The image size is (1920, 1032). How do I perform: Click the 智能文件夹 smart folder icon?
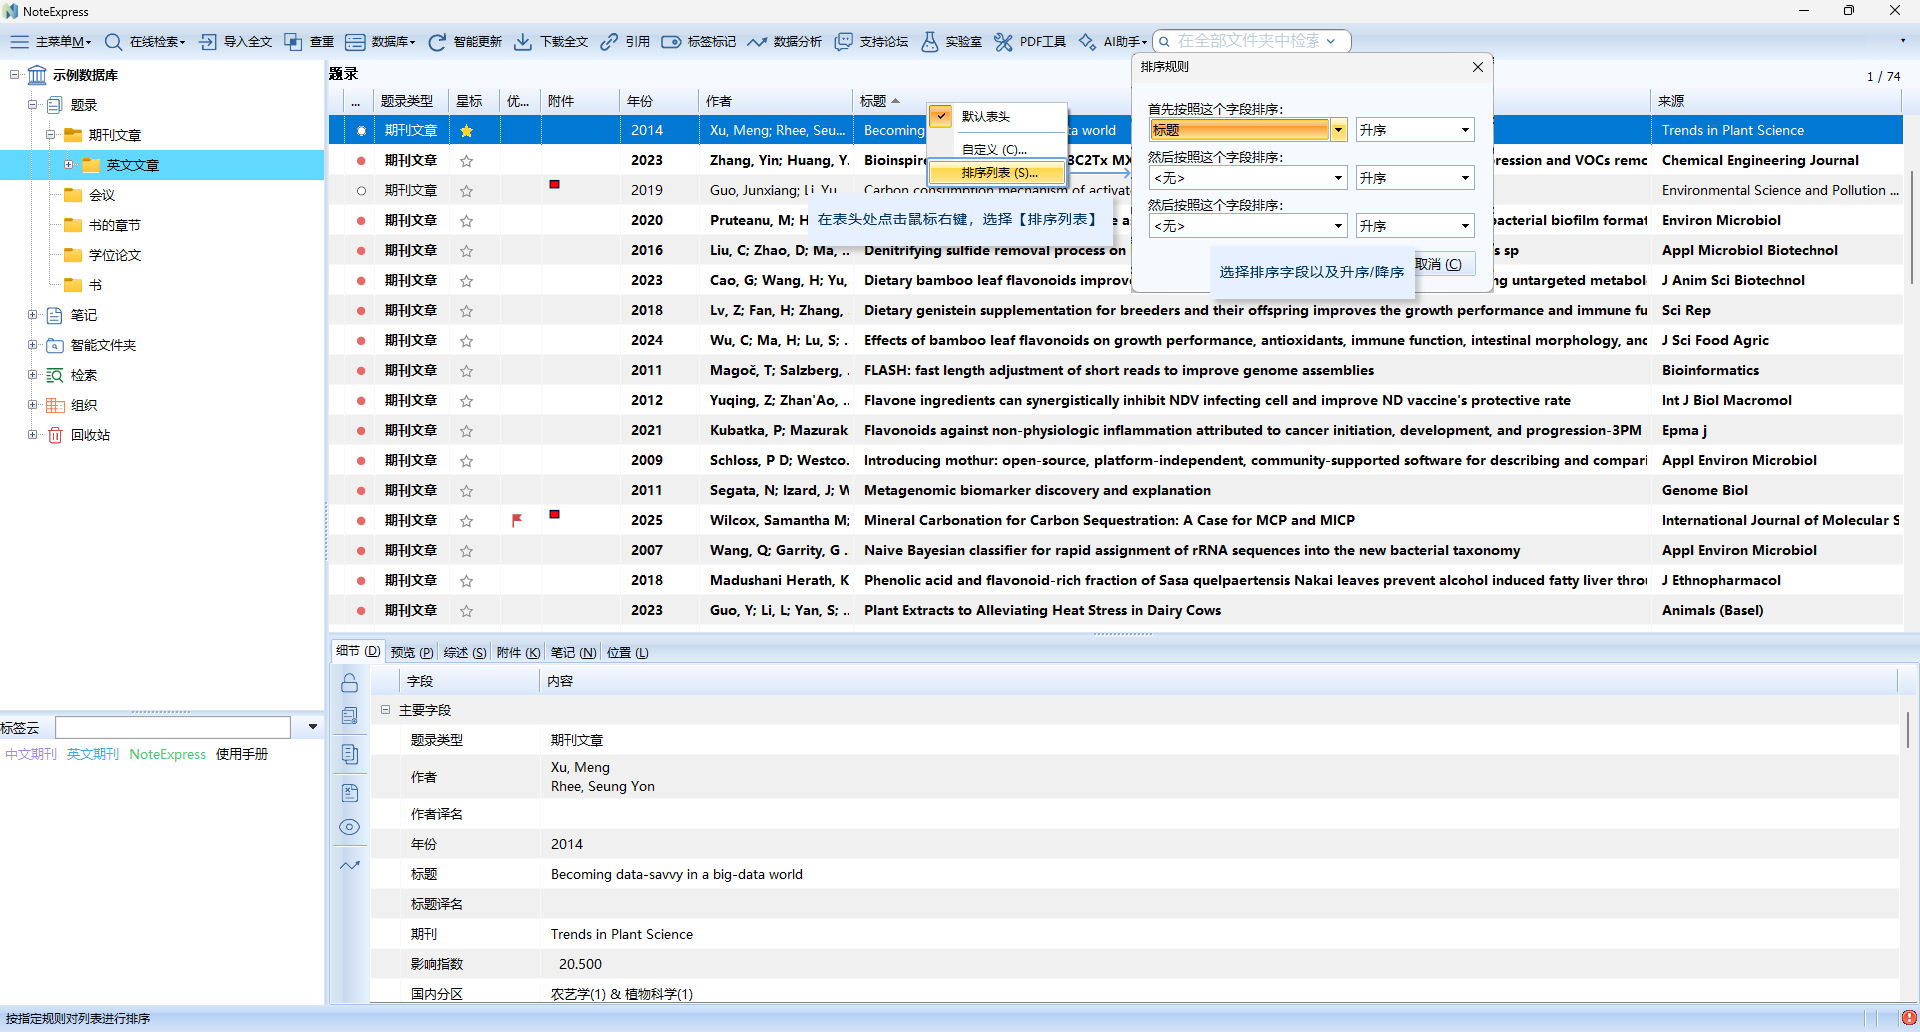[x=56, y=345]
